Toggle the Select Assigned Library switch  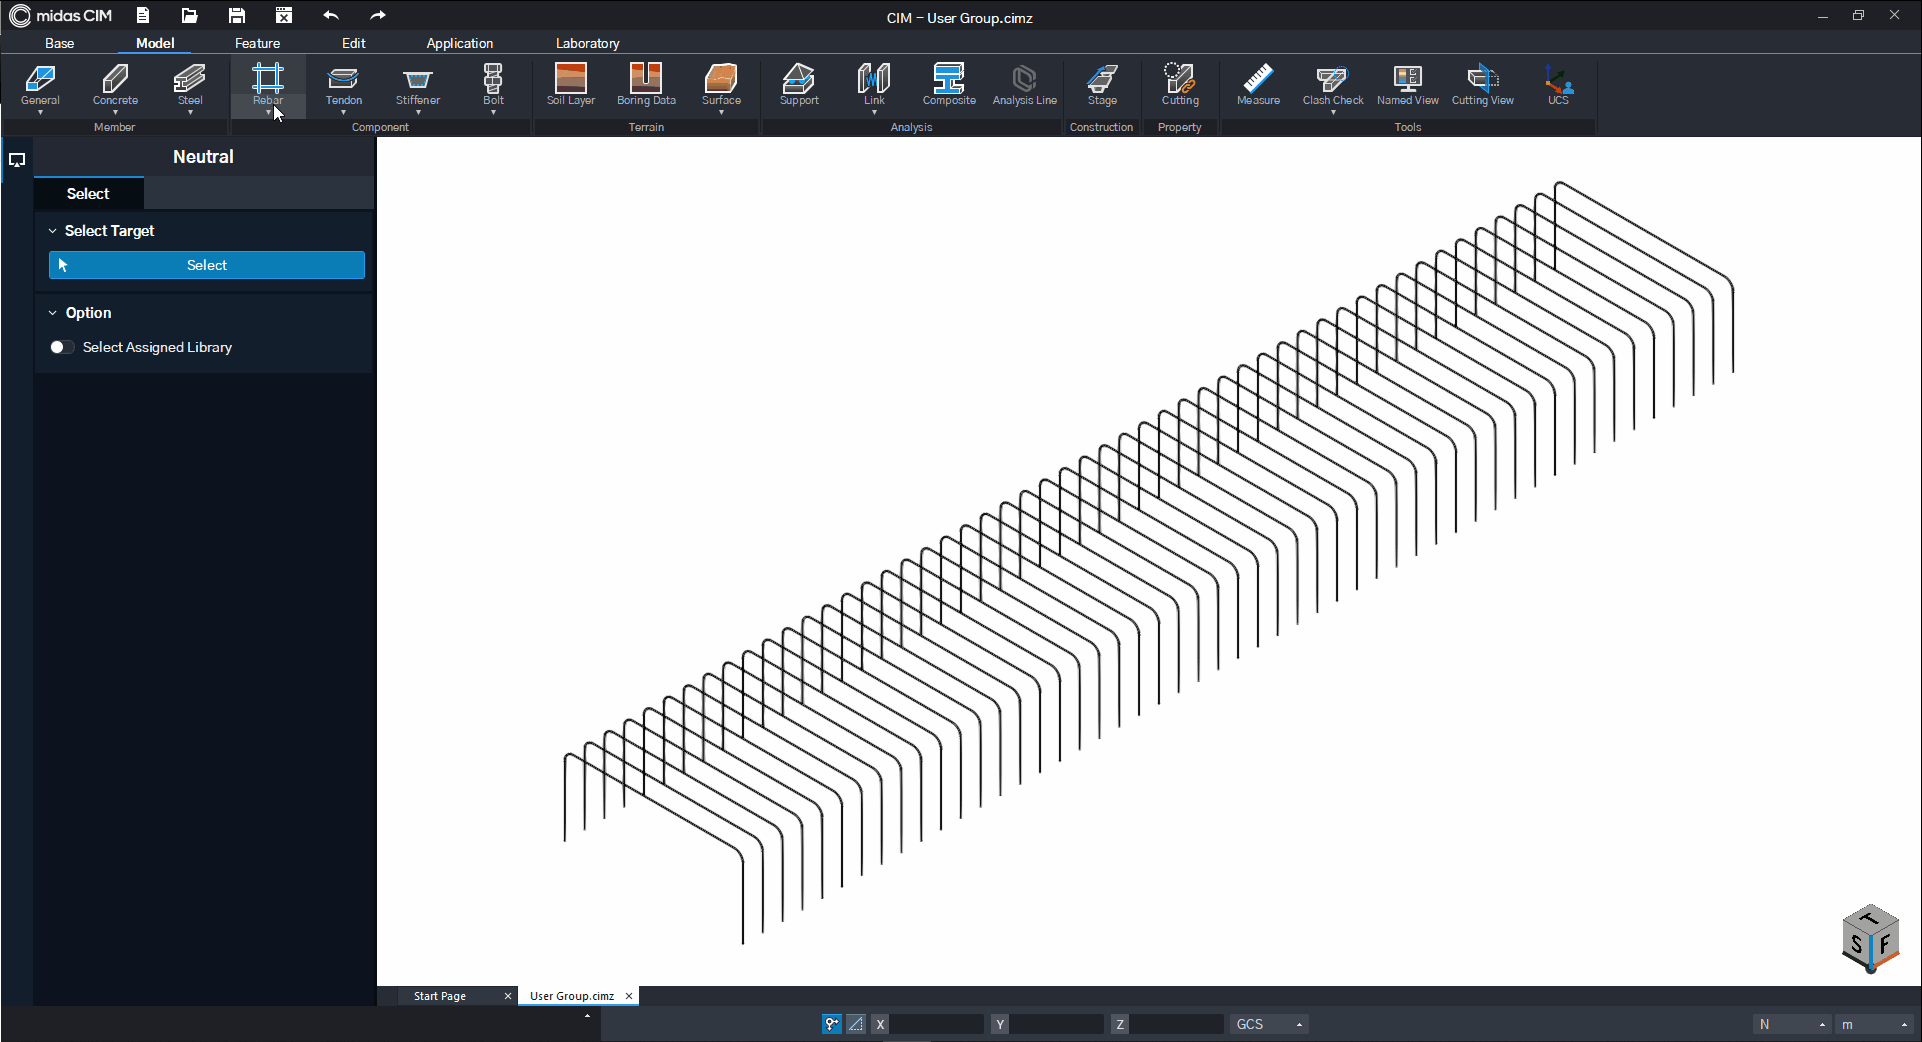click(x=61, y=347)
